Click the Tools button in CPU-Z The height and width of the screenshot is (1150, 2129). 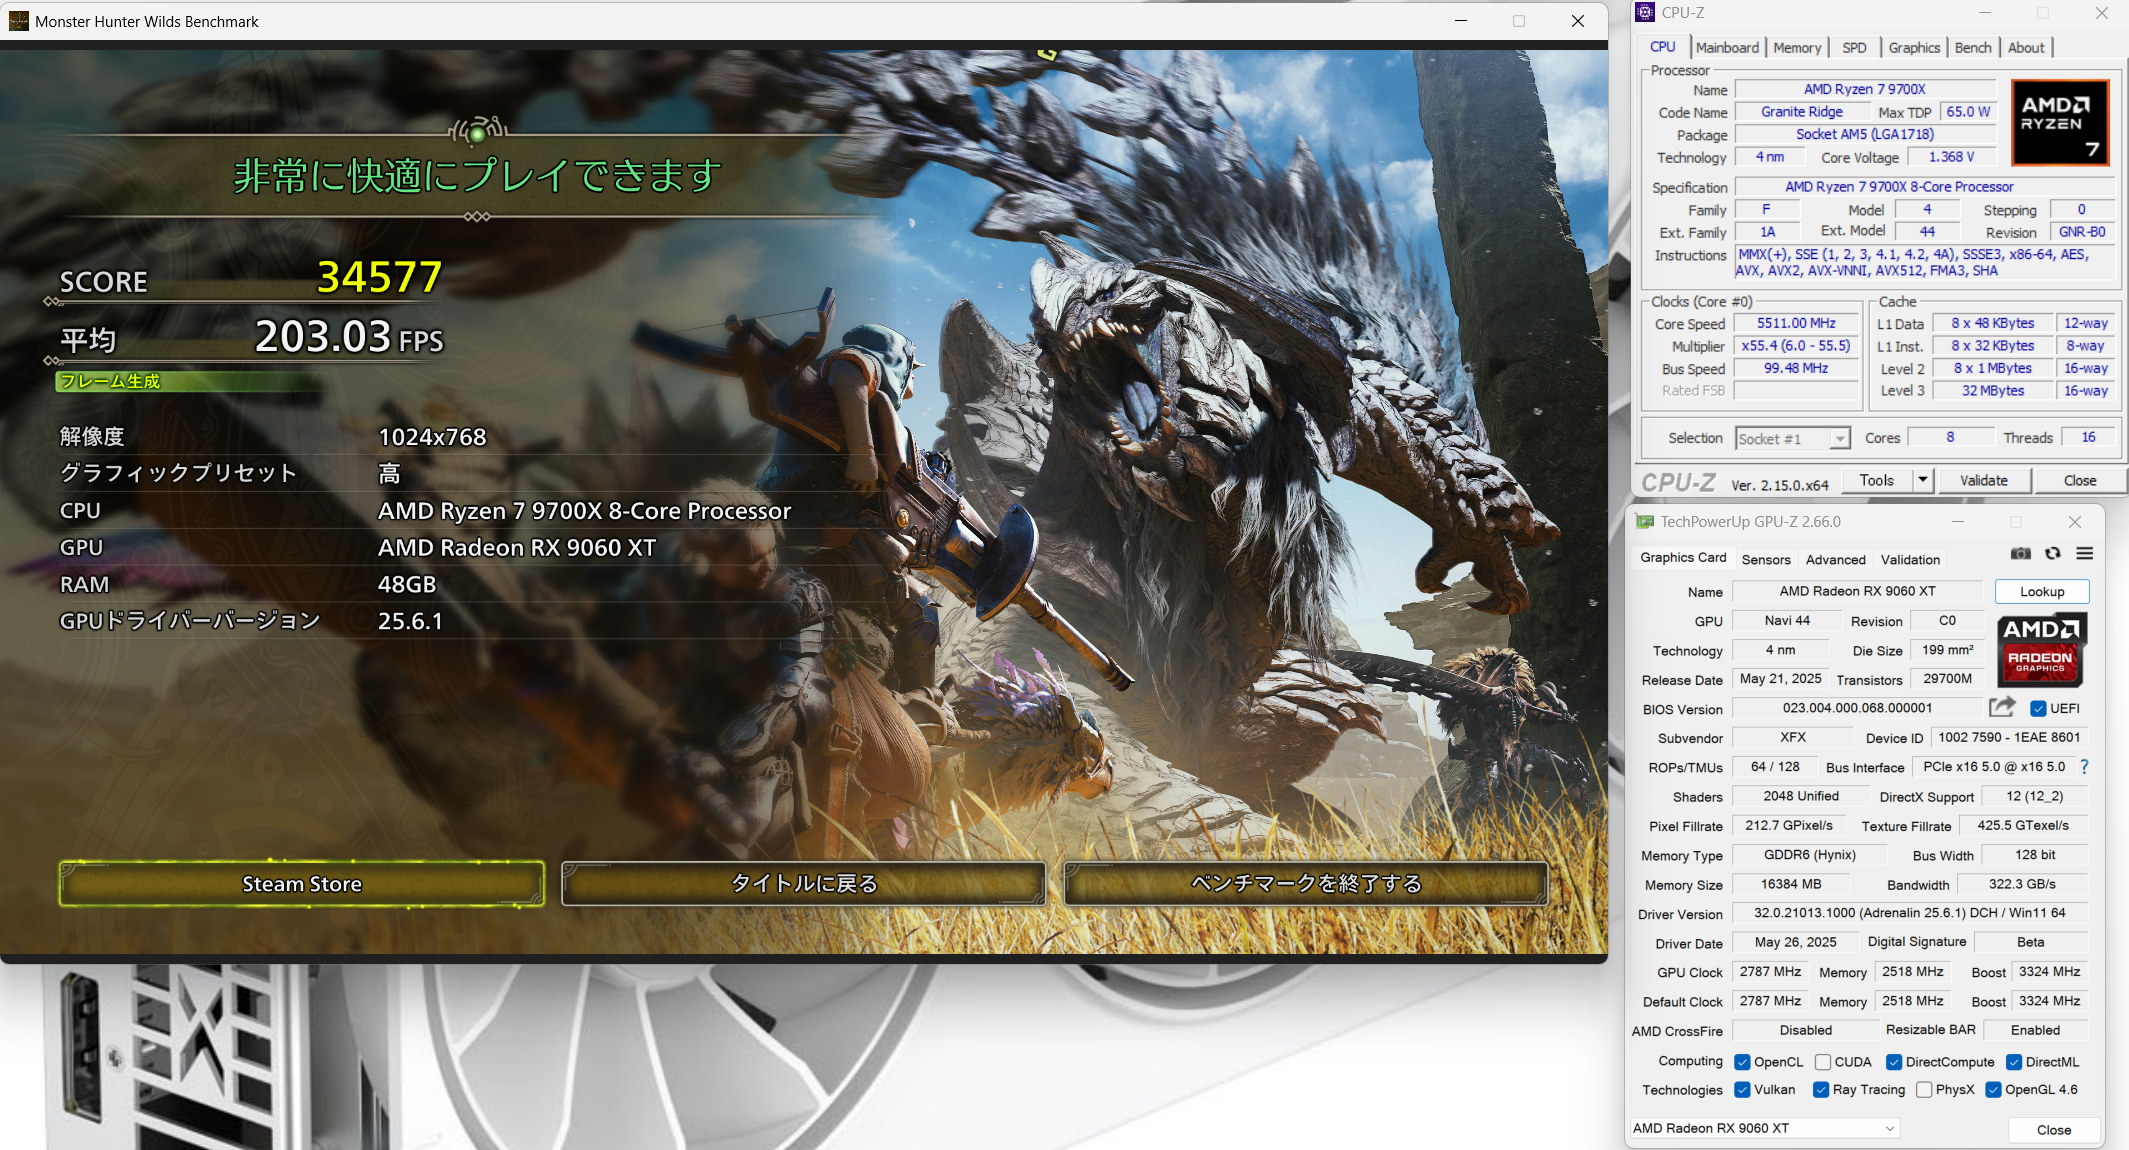(x=1877, y=480)
